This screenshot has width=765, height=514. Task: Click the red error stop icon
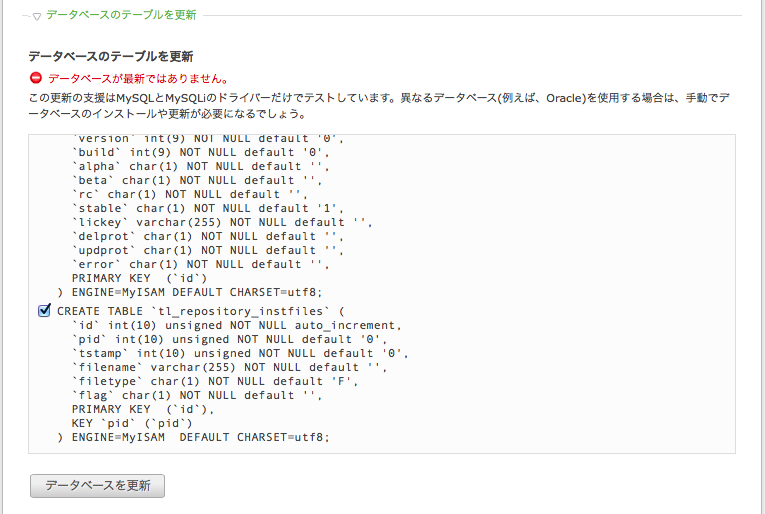(x=36, y=78)
